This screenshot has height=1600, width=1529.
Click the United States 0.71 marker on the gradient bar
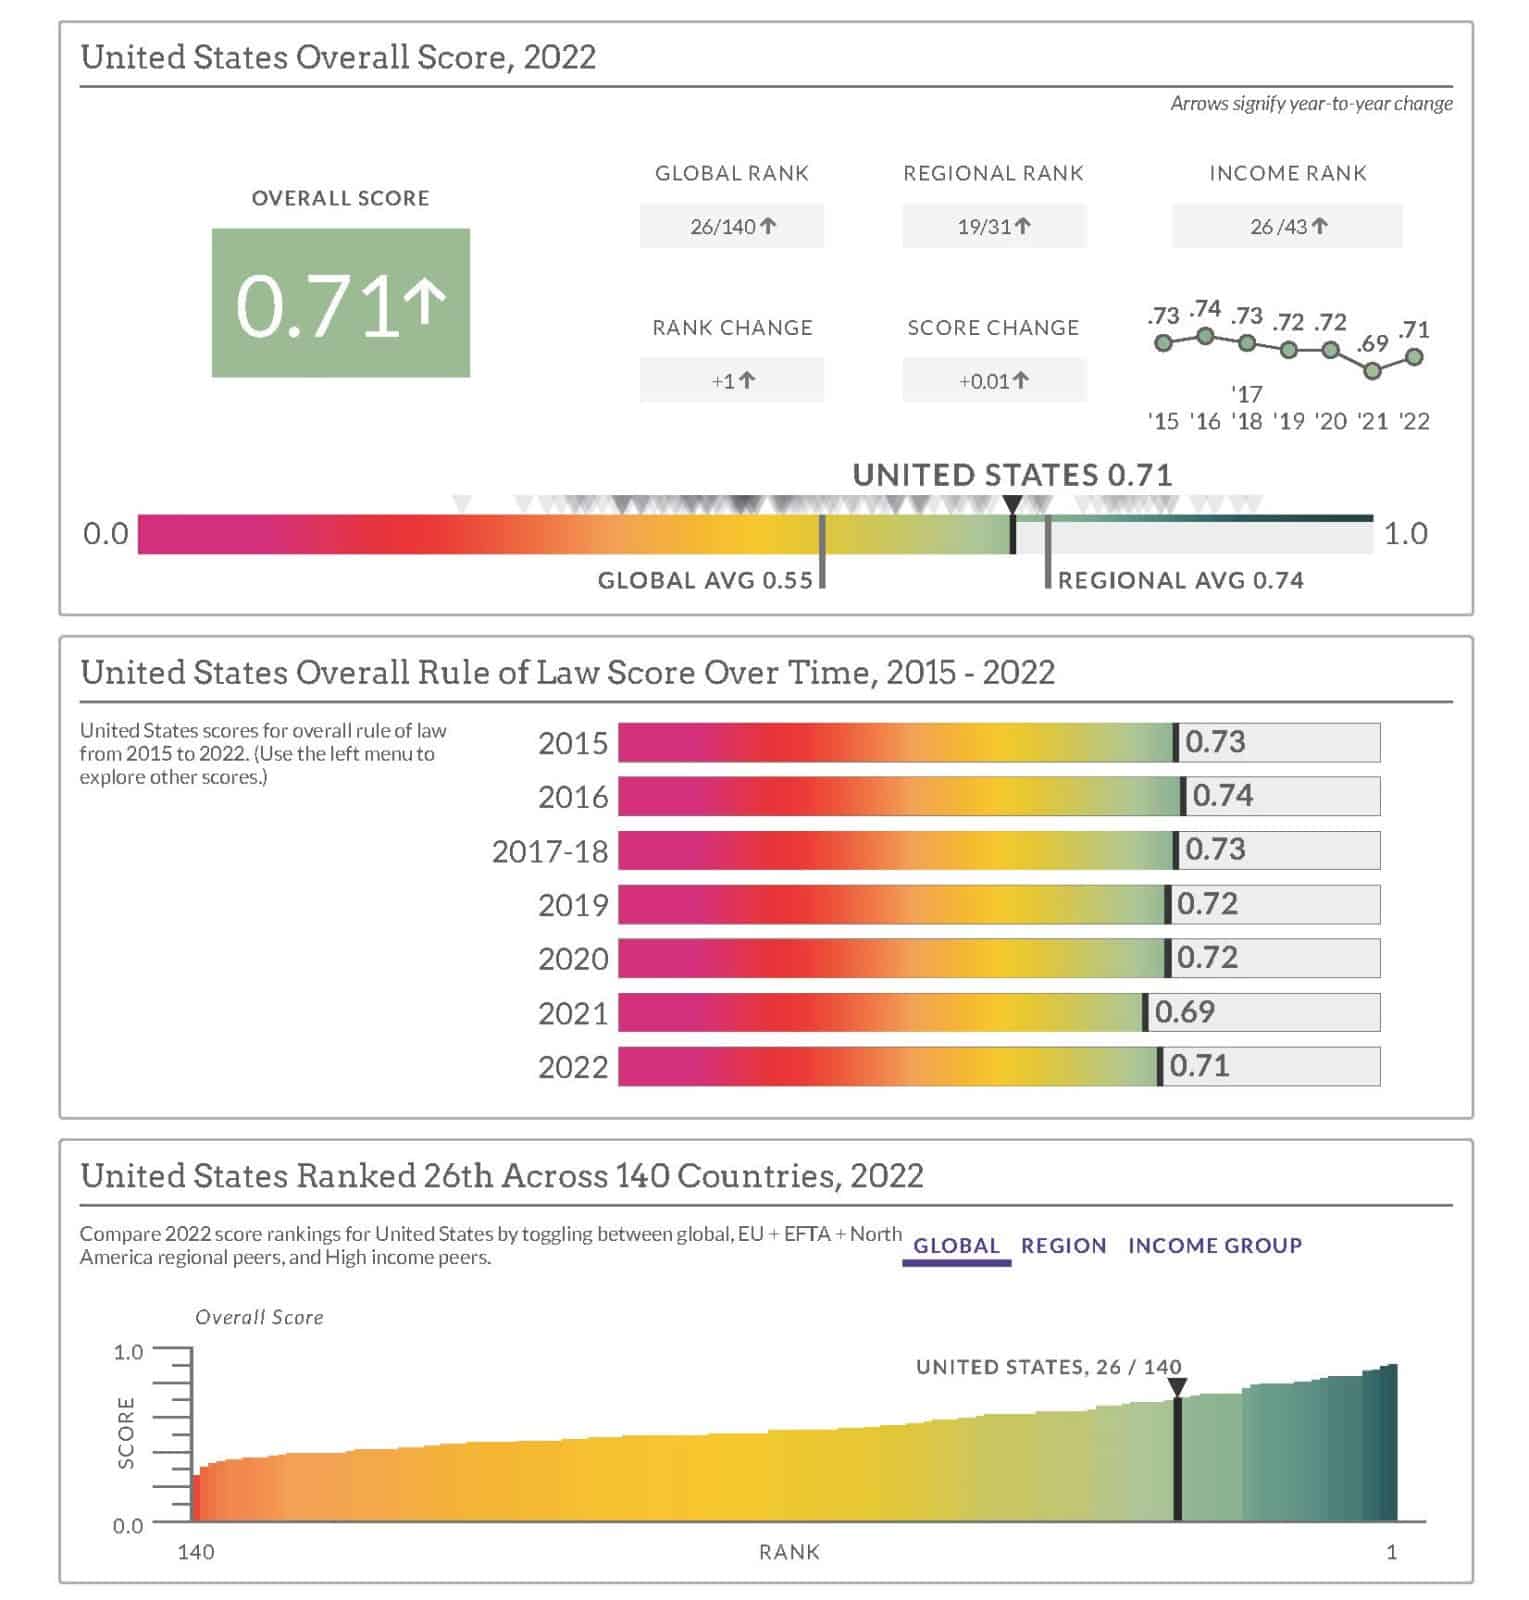(x=1013, y=534)
